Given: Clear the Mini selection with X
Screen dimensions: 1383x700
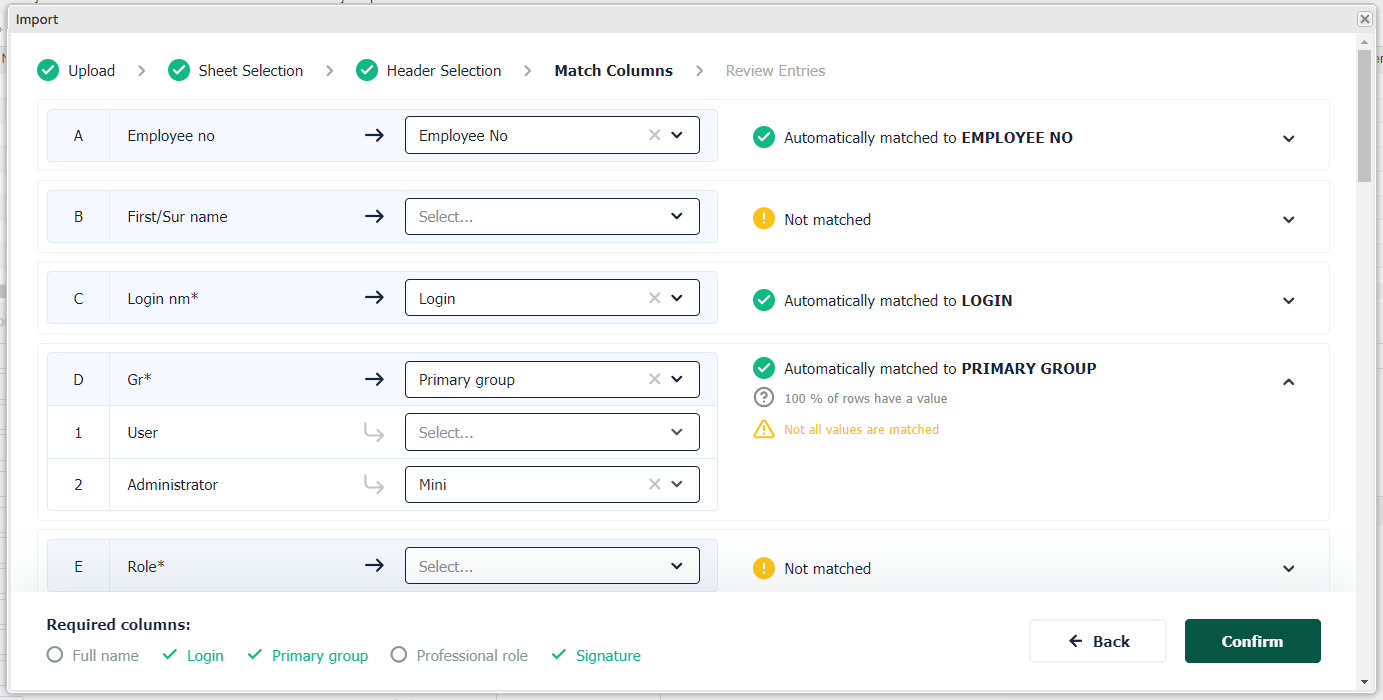Looking at the screenshot, I should click(654, 484).
